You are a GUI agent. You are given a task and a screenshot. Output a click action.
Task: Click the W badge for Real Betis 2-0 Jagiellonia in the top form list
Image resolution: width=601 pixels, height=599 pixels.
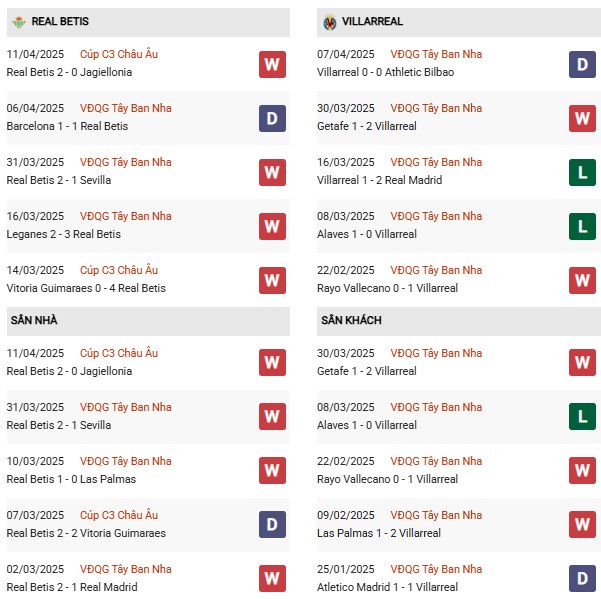click(272, 64)
